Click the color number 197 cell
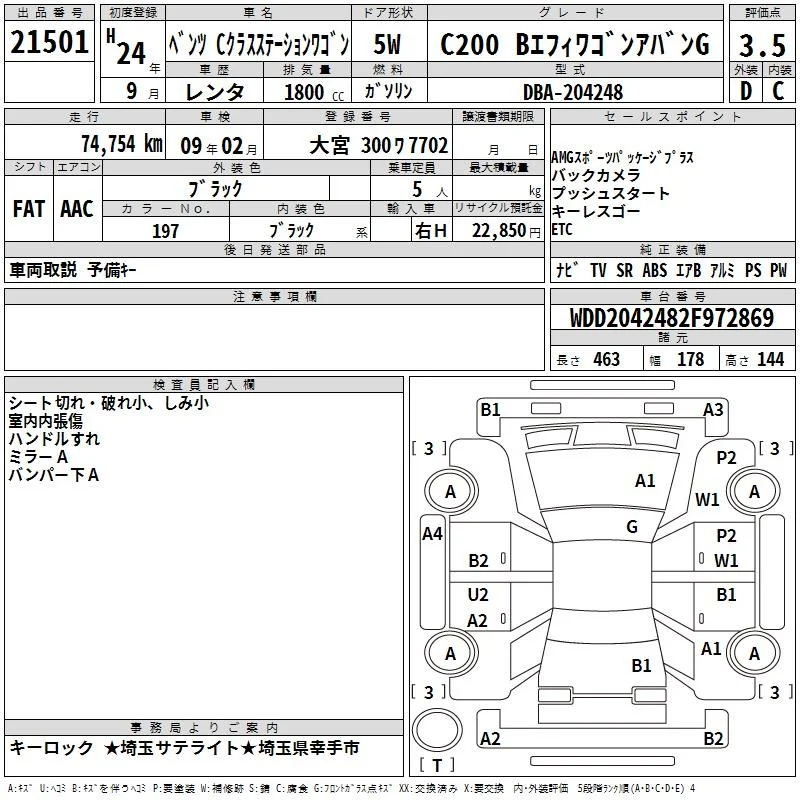The width and height of the screenshot is (800, 800). coord(165,230)
